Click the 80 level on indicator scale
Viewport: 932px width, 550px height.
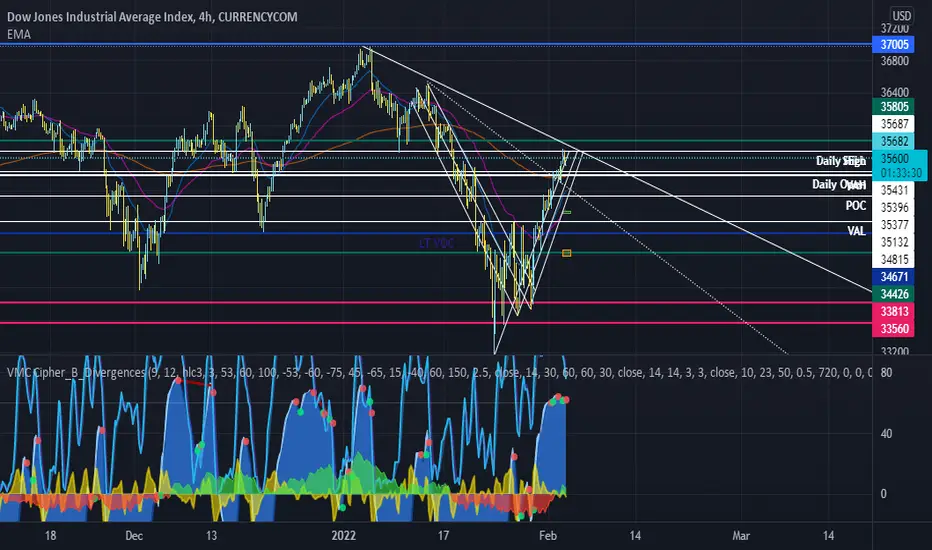(886, 373)
